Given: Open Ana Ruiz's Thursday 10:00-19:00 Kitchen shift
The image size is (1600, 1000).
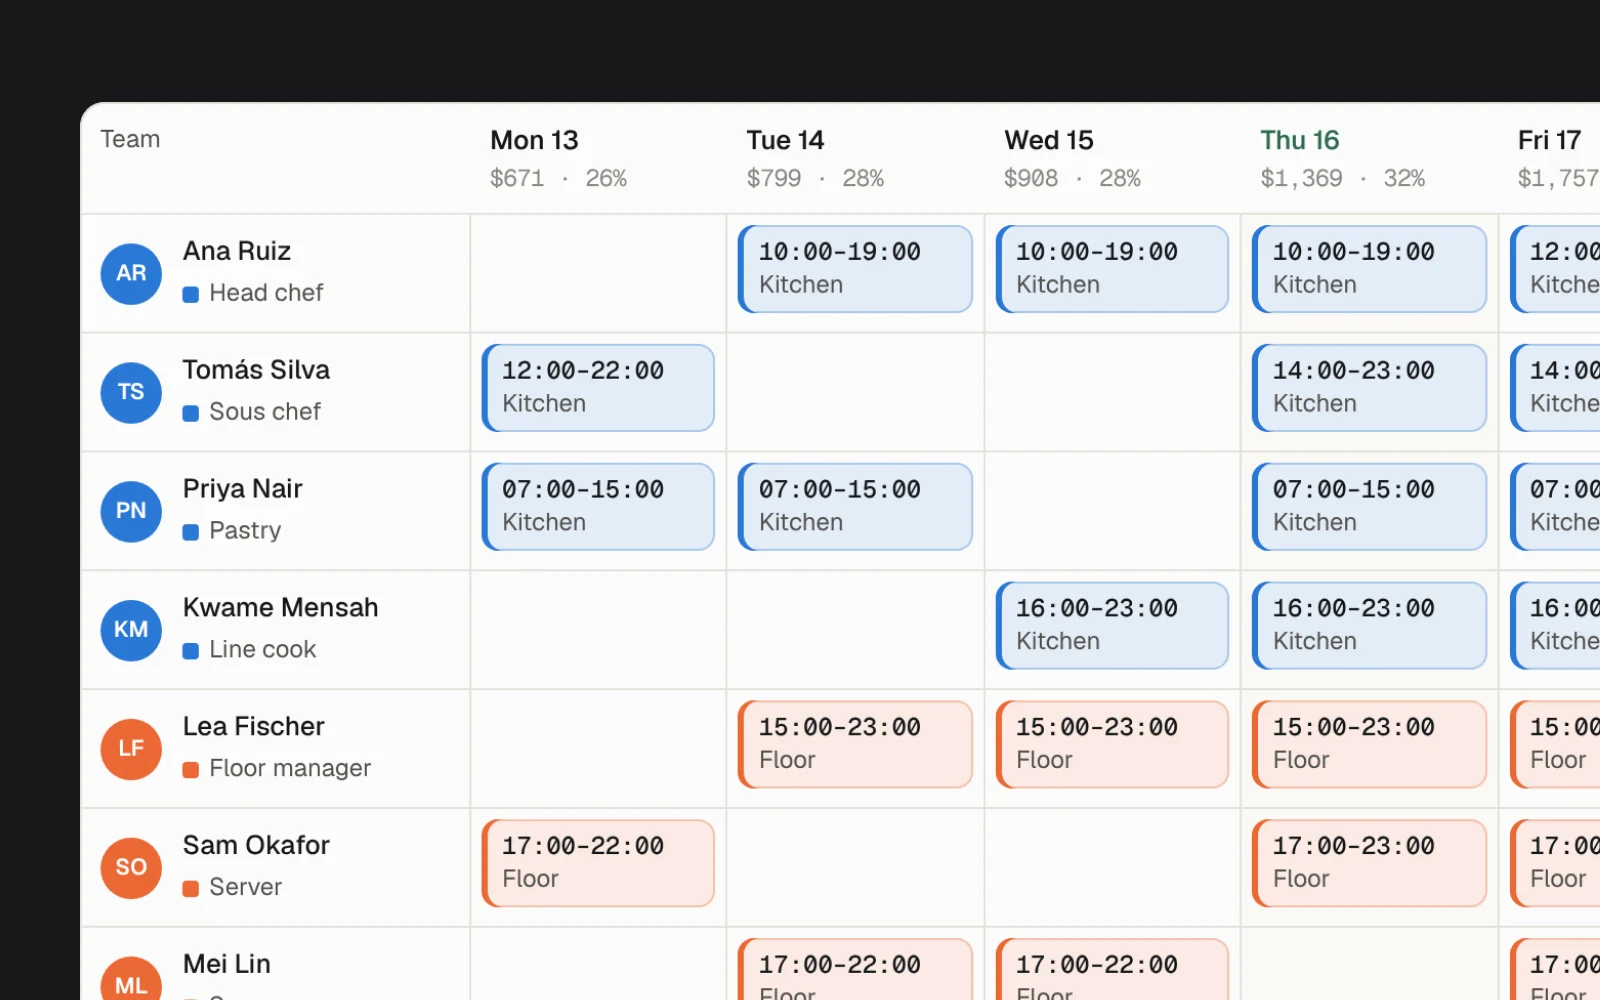Looking at the screenshot, I should (x=1369, y=269).
